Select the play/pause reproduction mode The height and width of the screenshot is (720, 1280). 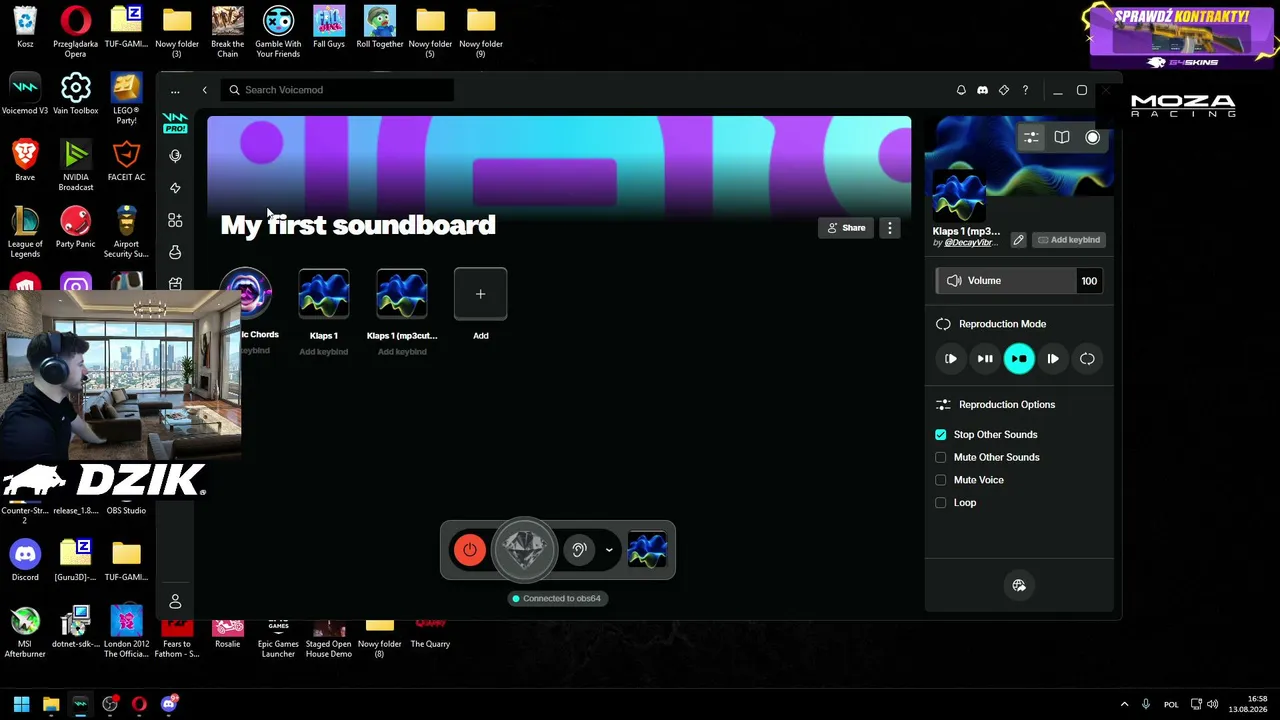point(985,359)
